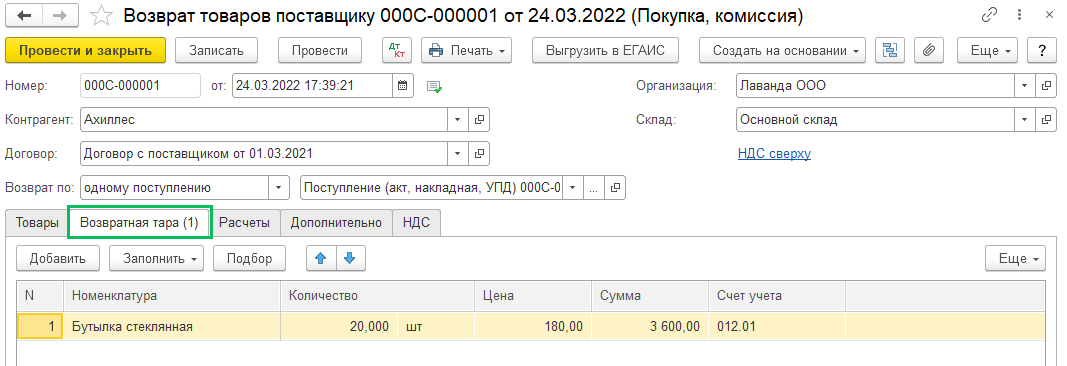Screen dimensions: 1067x366
Task: Open Создать на основании menu
Action: pyautogui.click(x=782, y=50)
